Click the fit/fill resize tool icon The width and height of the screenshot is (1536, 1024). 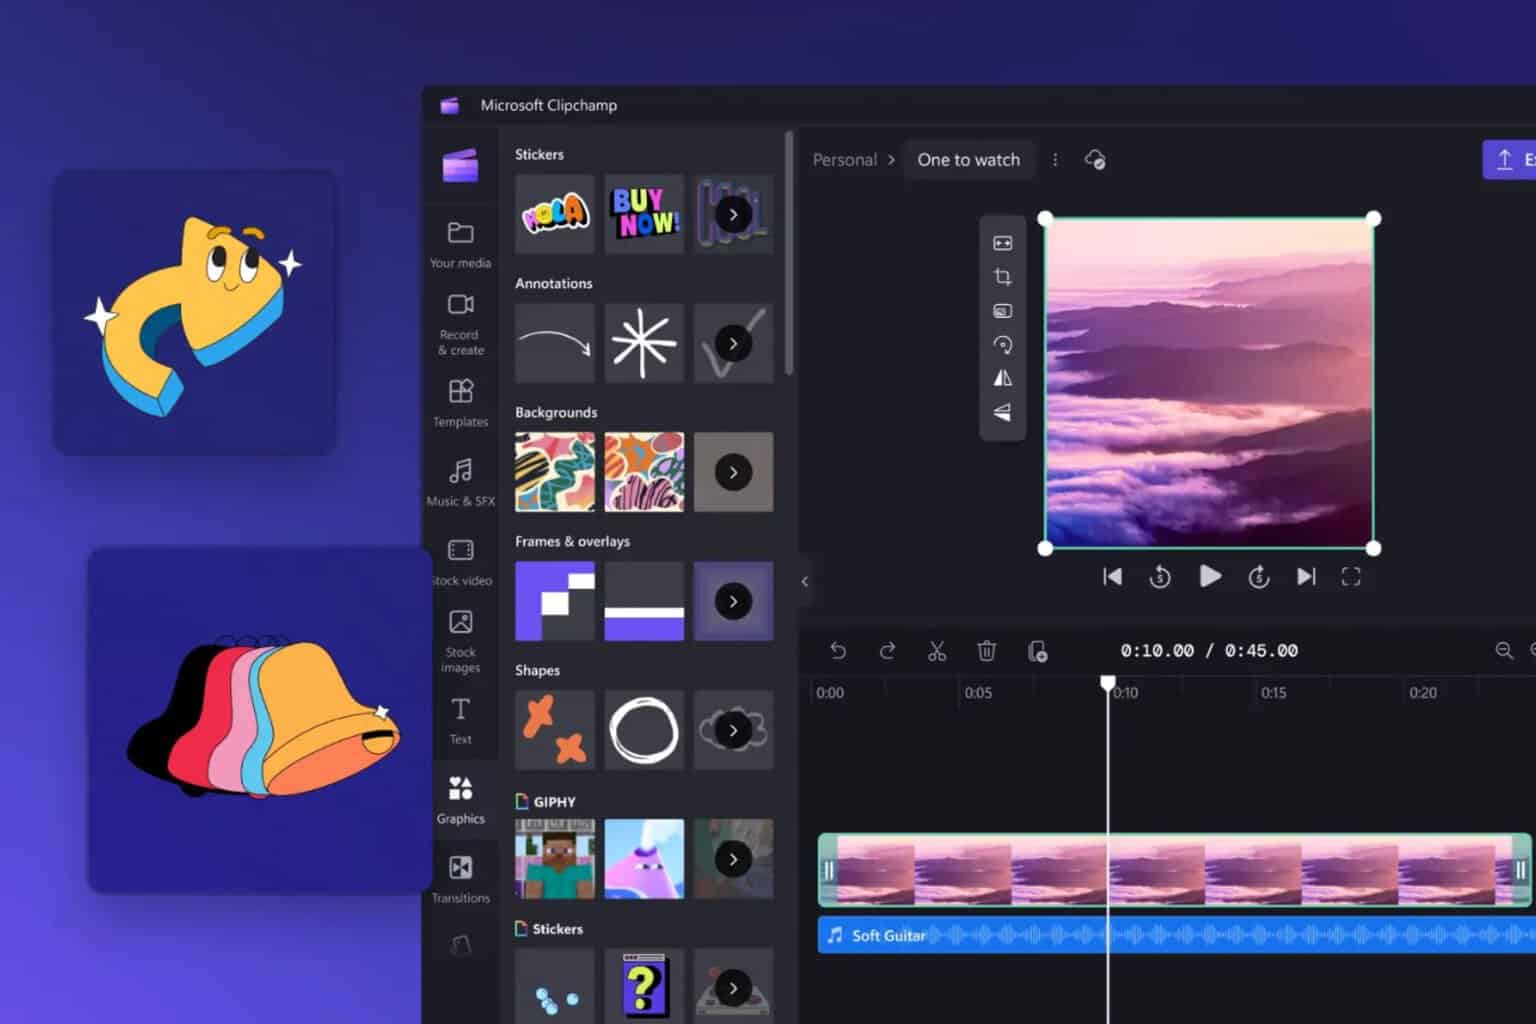(x=1002, y=243)
